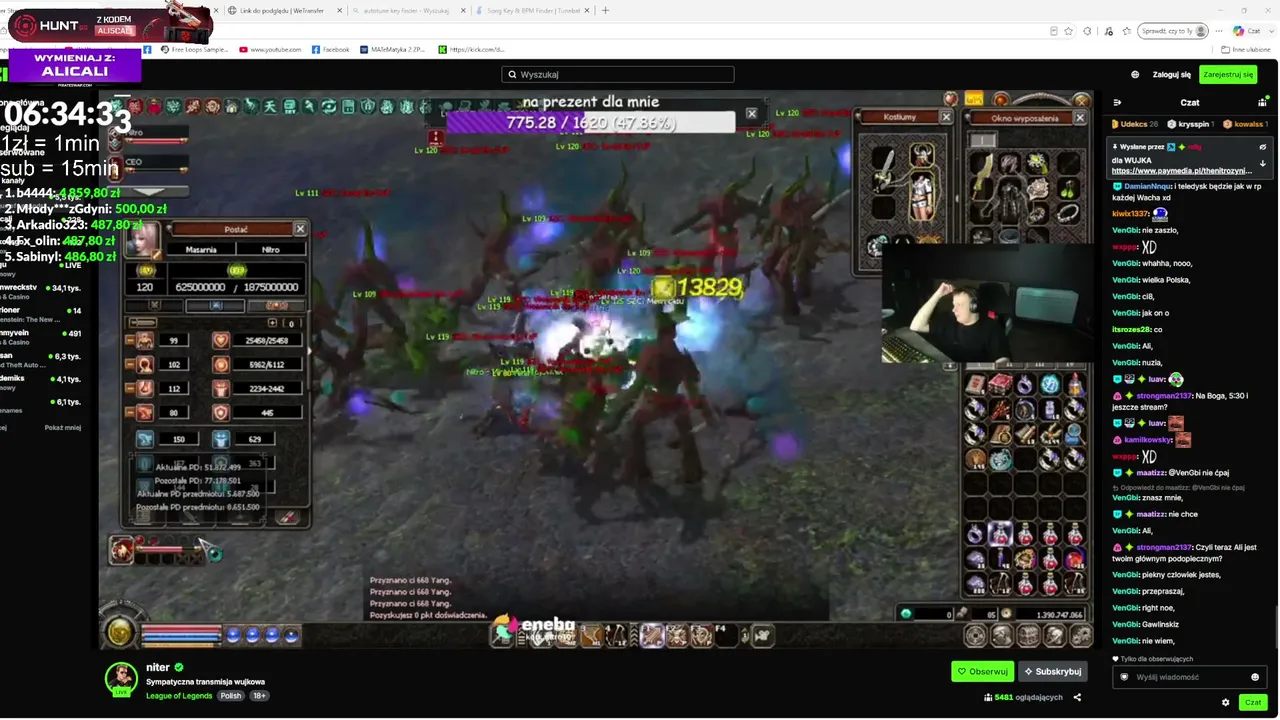
Task: Open the kick.com bookmark
Action: [x=471, y=49]
